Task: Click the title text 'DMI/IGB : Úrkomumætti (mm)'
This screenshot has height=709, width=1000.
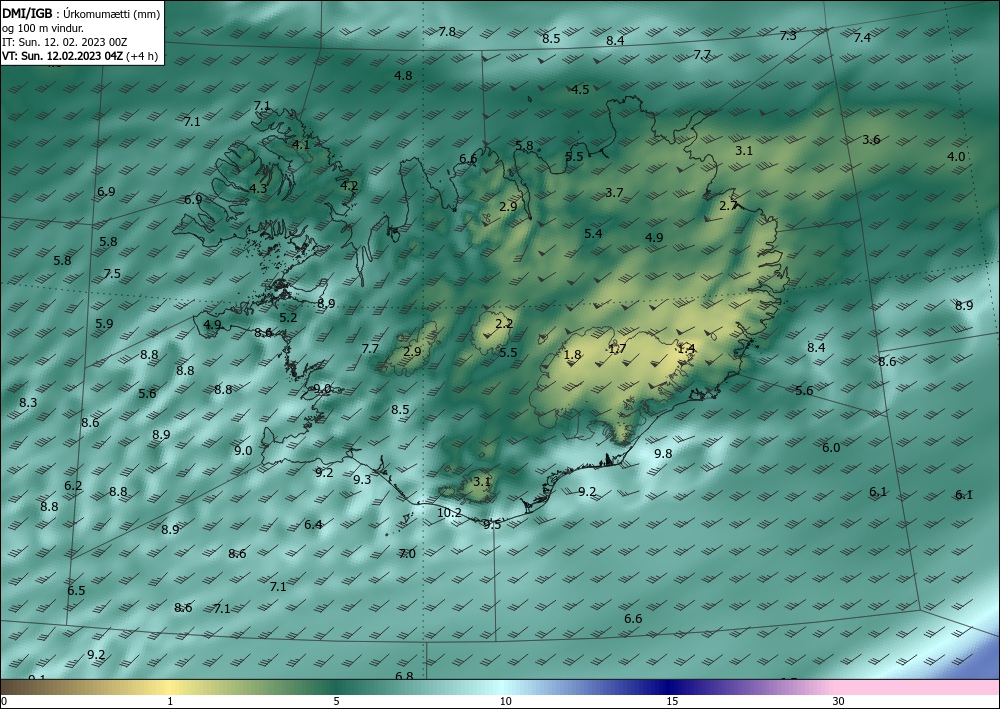Action: (x=81, y=13)
